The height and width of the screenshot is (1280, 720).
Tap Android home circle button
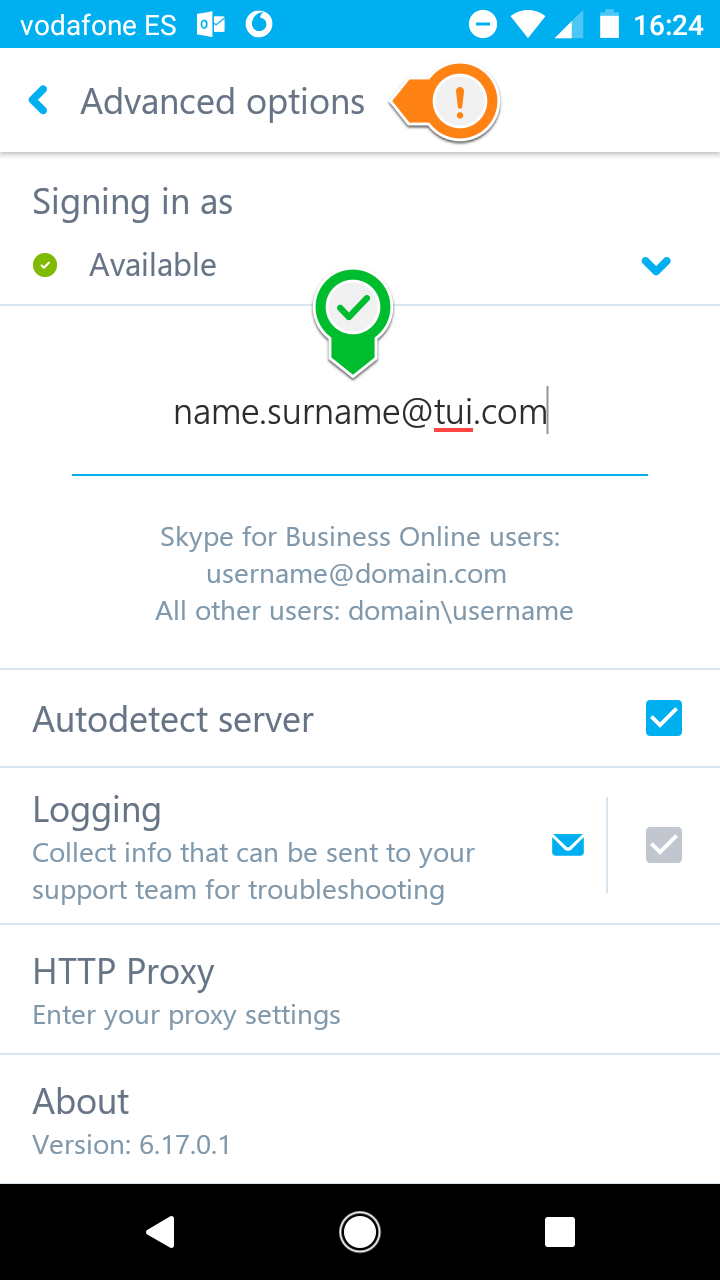pyautogui.click(x=360, y=1232)
